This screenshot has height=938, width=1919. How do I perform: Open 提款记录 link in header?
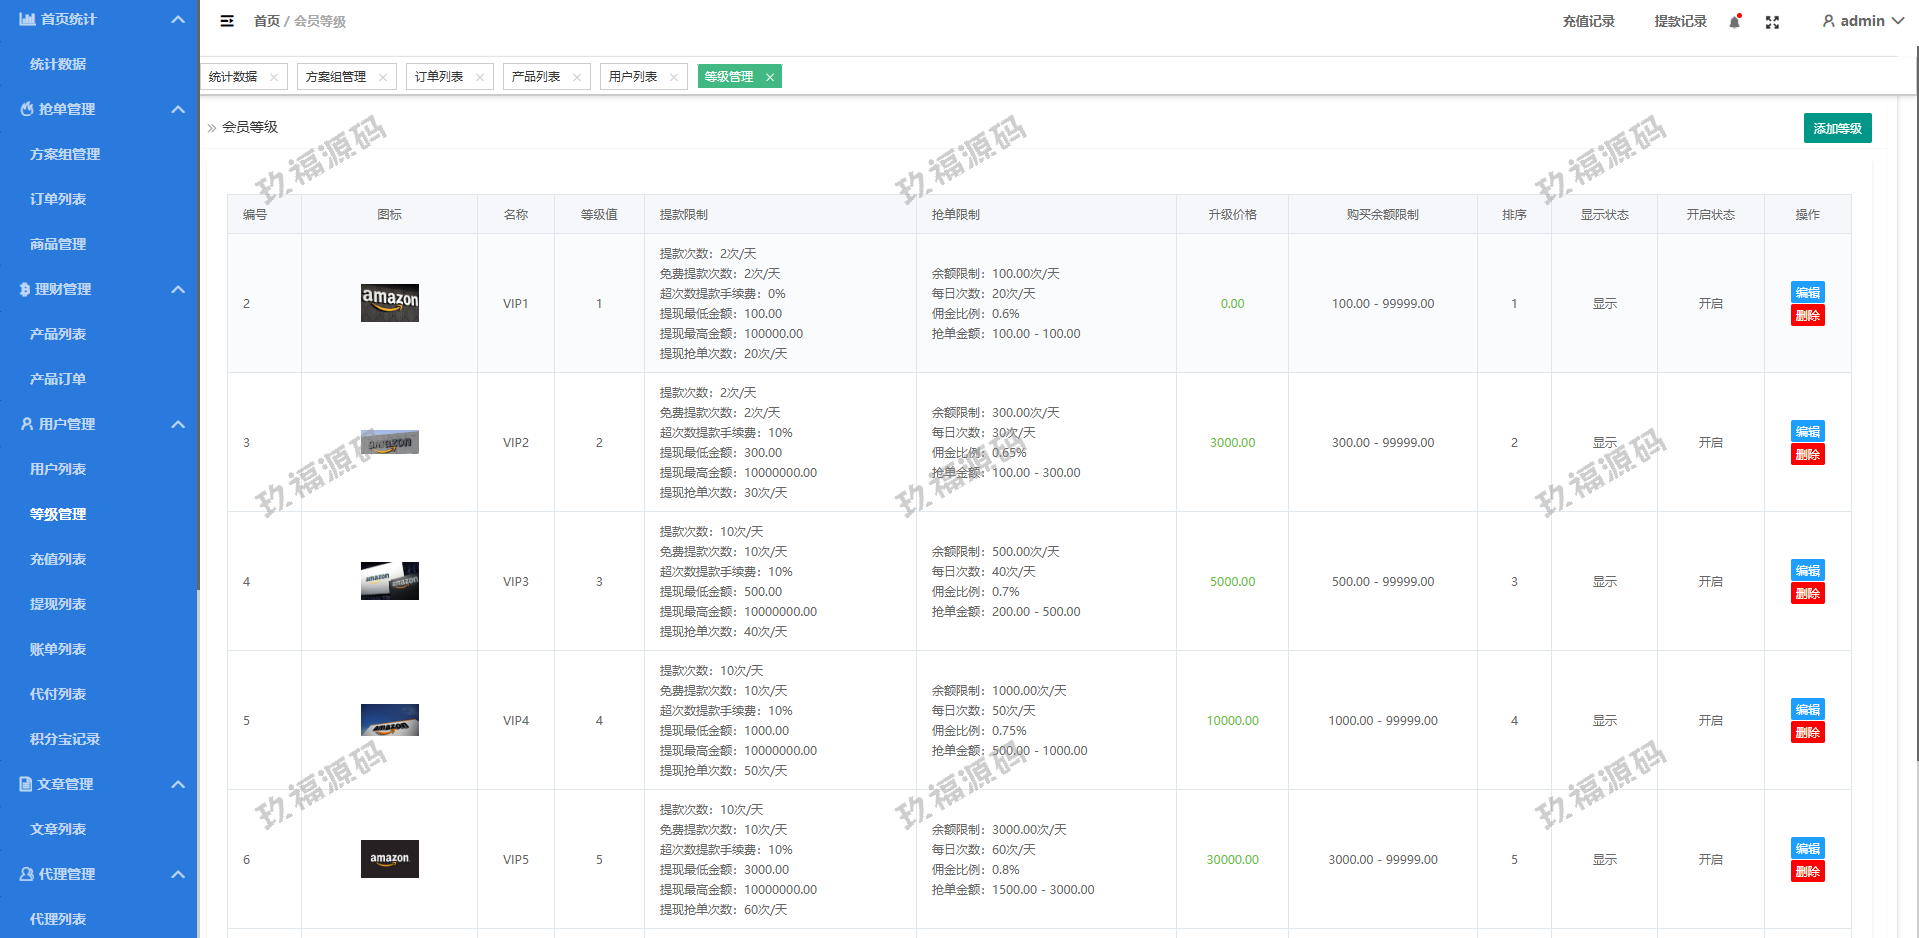pos(1680,21)
